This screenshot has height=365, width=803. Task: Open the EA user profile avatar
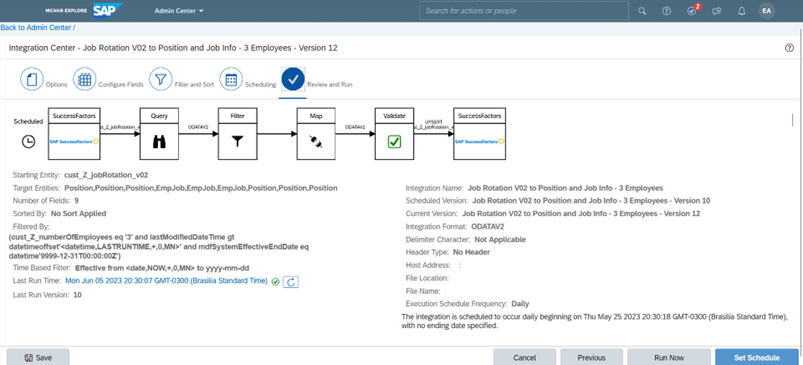coord(767,11)
